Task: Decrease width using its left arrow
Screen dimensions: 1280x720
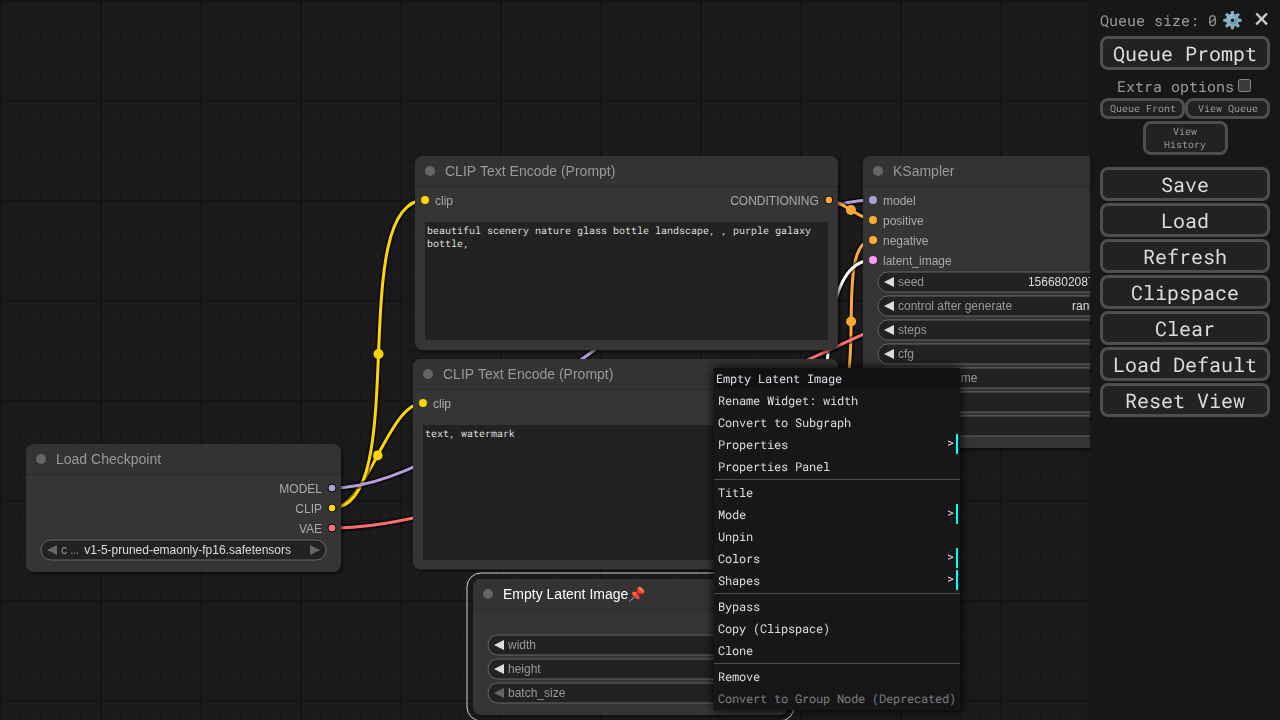Action: point(499,645)
